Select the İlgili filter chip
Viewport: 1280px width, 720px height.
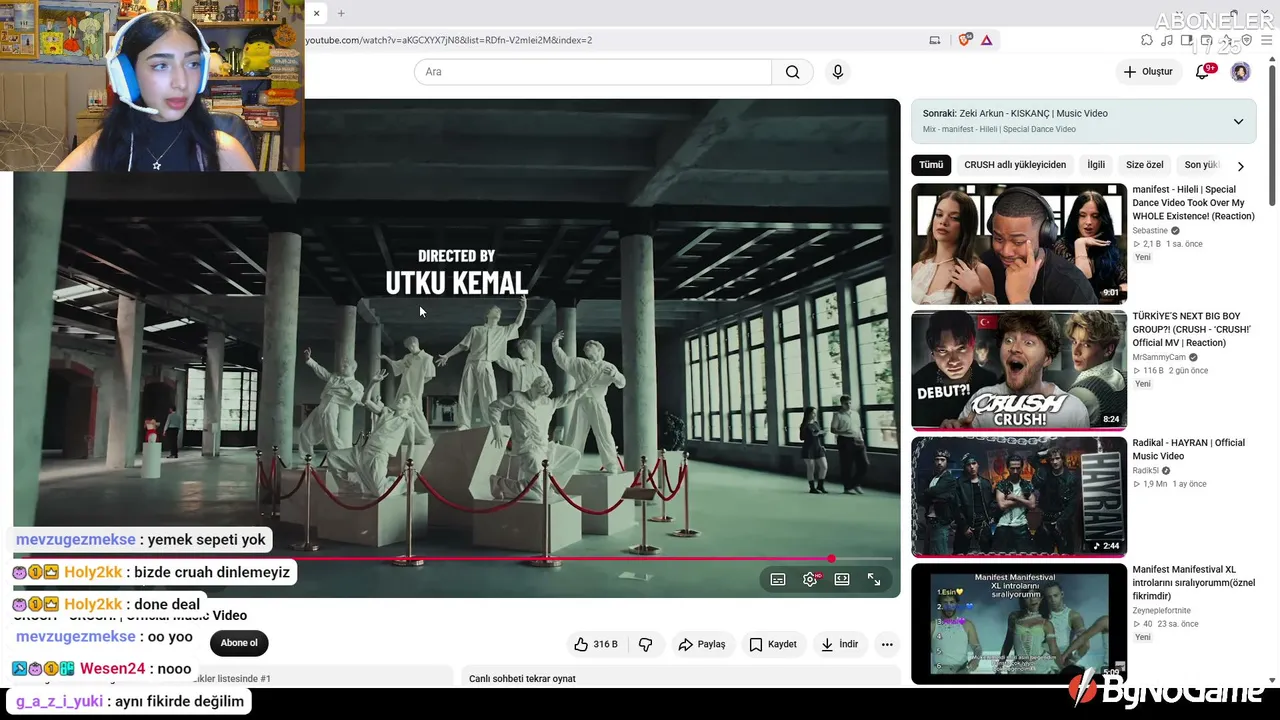pos(1096,165)
